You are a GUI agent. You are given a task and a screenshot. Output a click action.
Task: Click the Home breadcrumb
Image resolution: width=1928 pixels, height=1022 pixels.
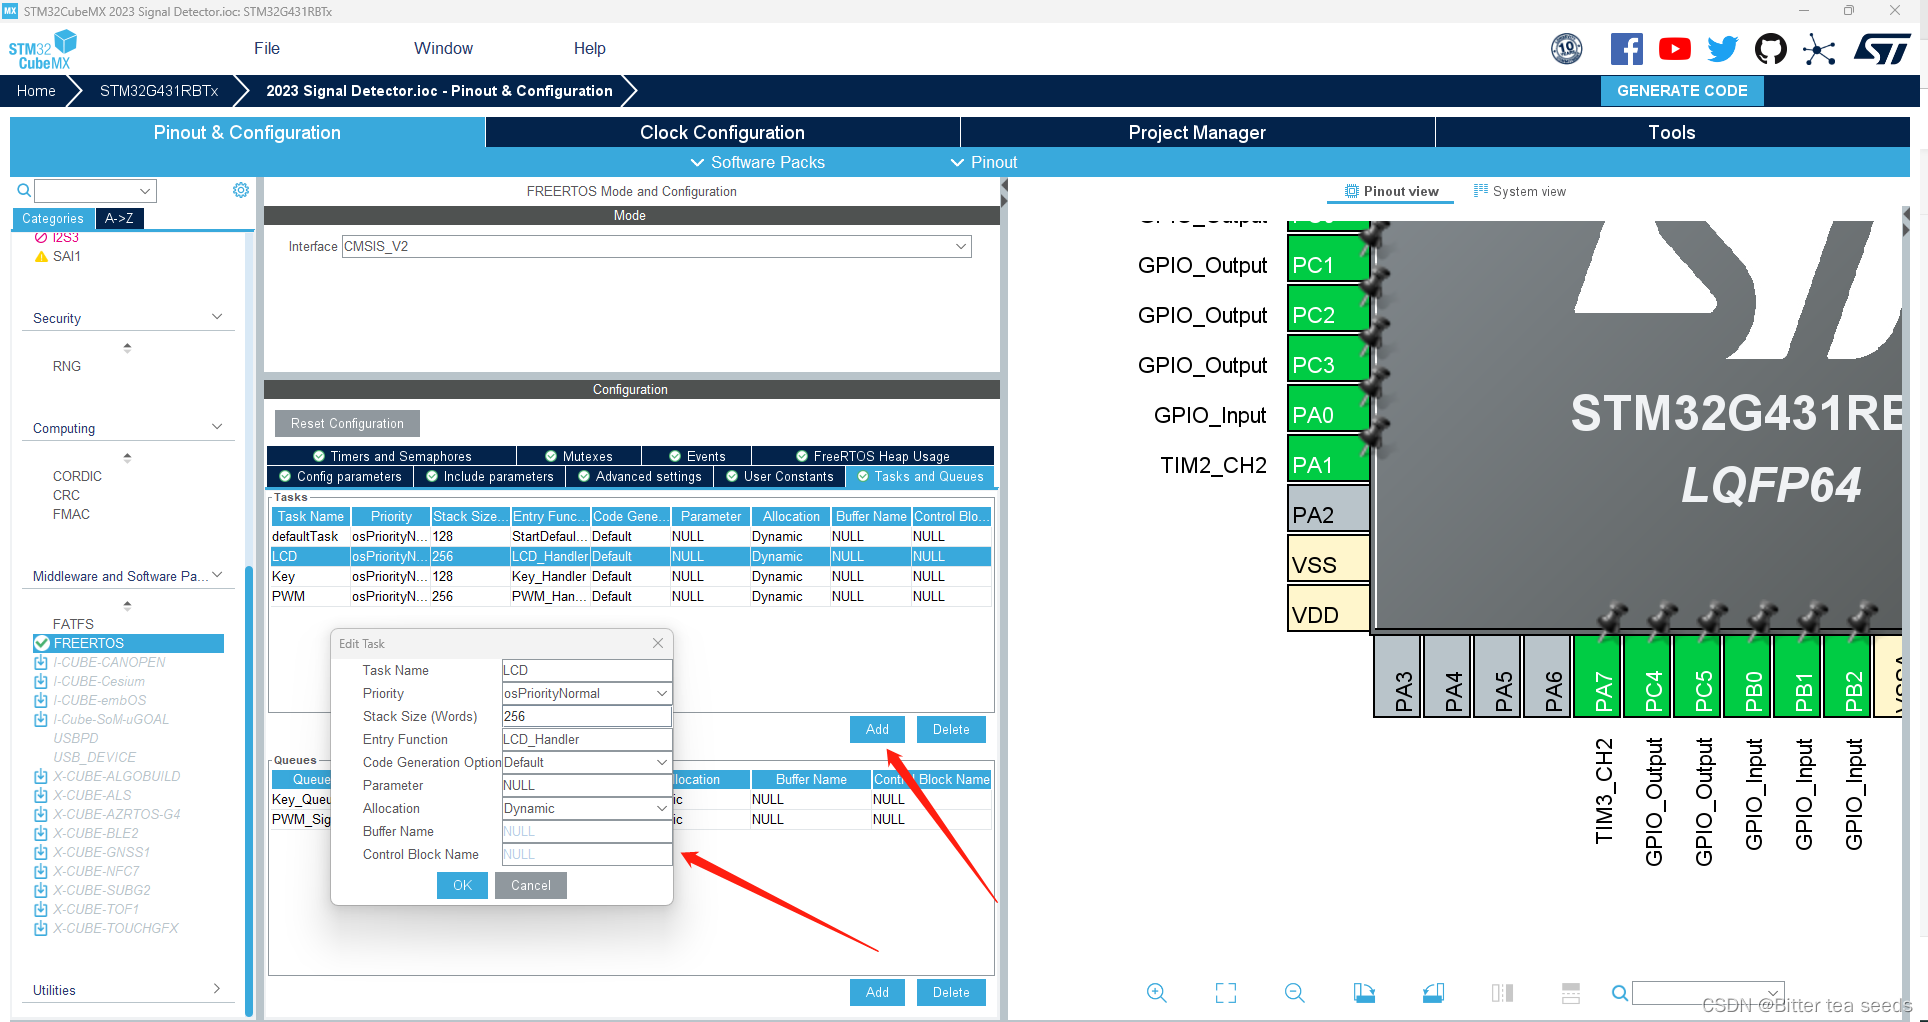[36, 90]
